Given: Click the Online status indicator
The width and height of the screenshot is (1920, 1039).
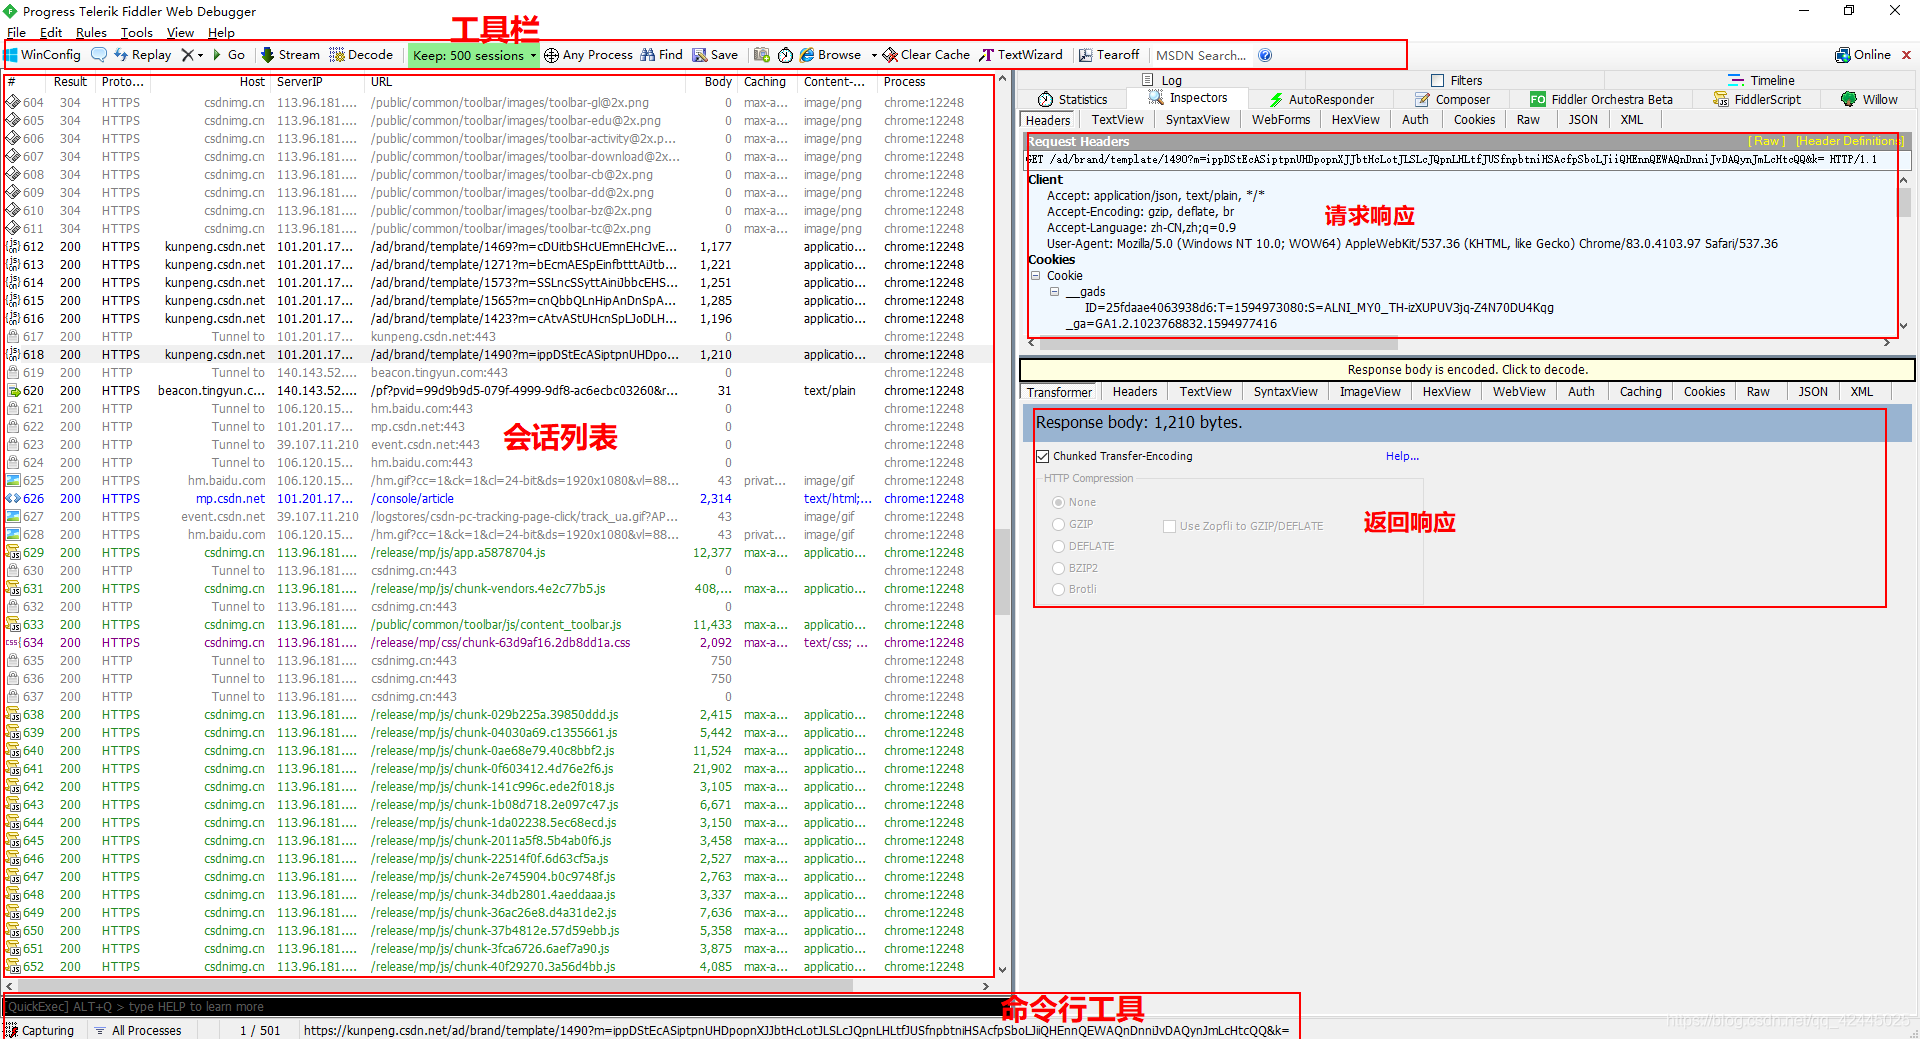Looking at the screenshot, I should click(x=1863, y=55).
